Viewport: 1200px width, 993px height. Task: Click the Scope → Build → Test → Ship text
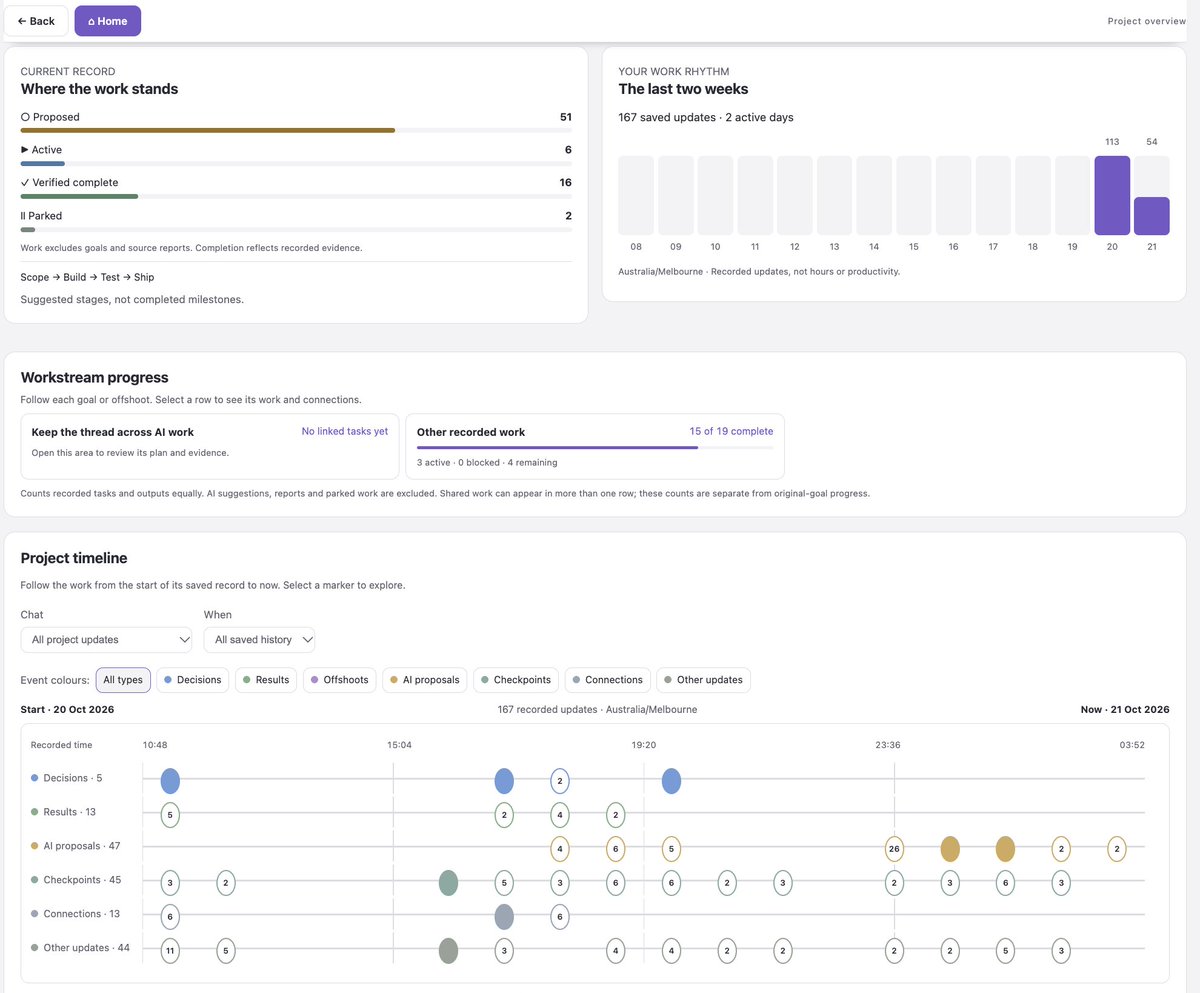click(x=87, y=277)
